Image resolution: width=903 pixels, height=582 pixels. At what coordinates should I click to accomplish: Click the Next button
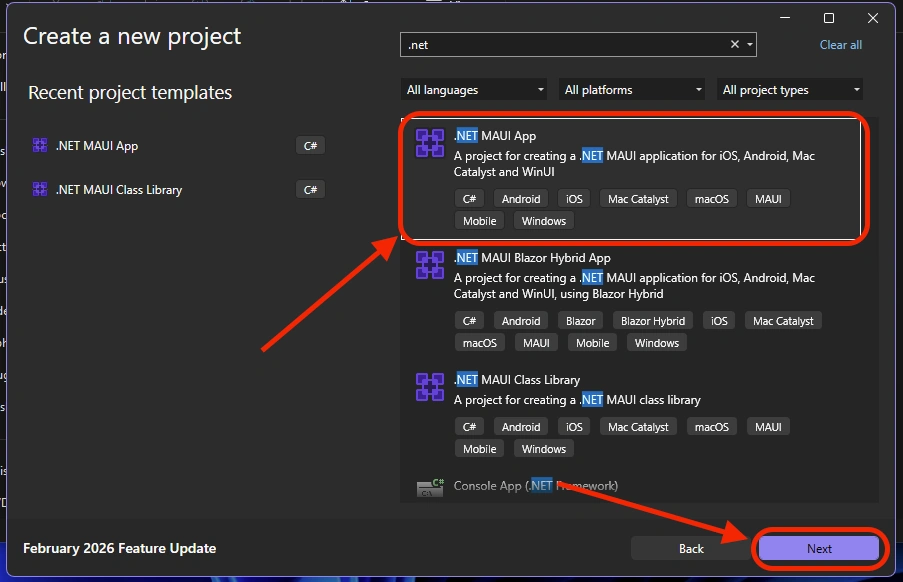point(818,549)
